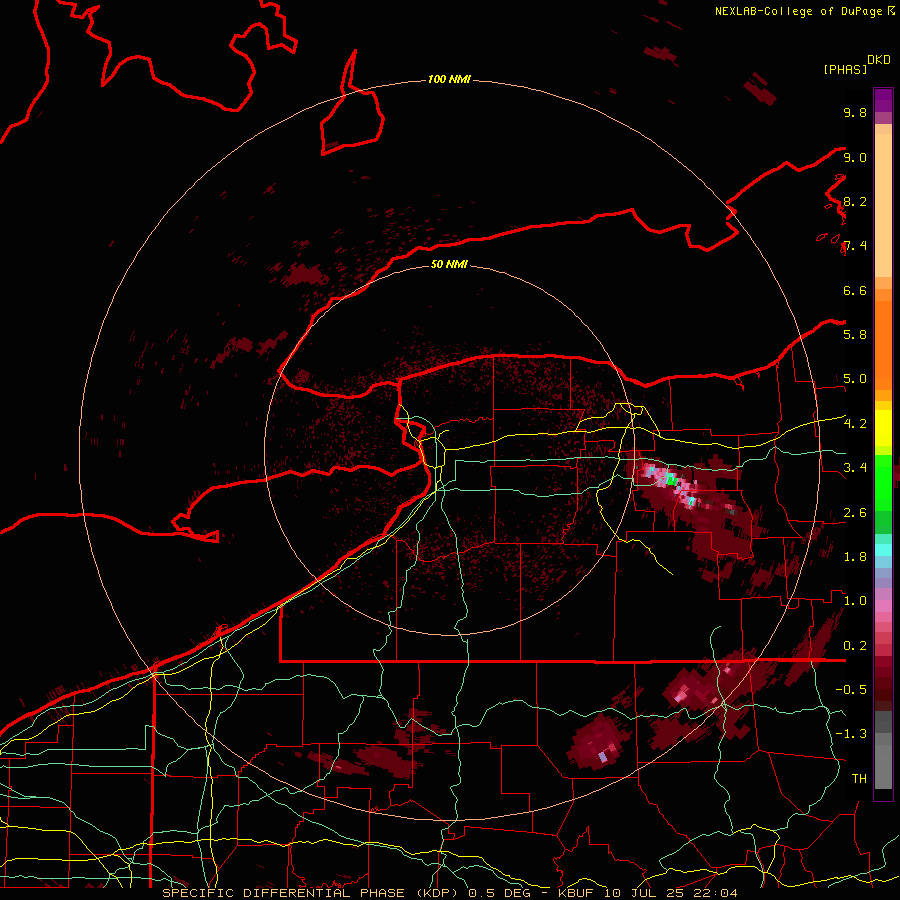
Task: Click the -1.3 scale value
Action: [851, 734]
